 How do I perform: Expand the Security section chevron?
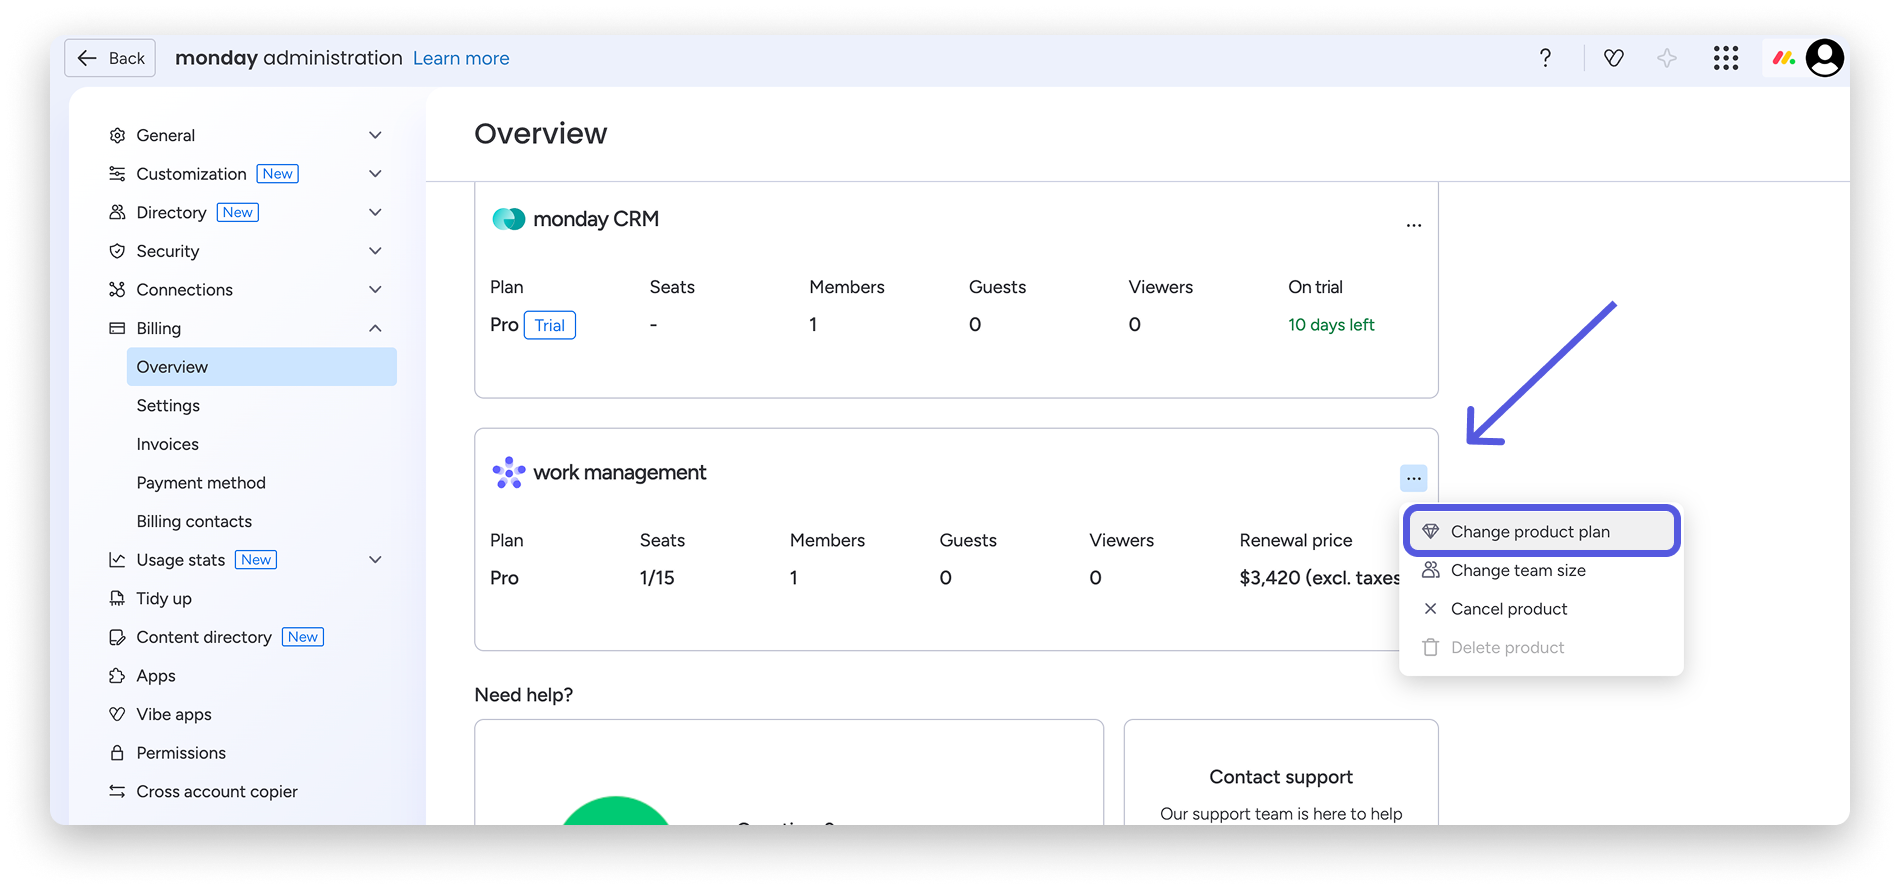(375, 251)
